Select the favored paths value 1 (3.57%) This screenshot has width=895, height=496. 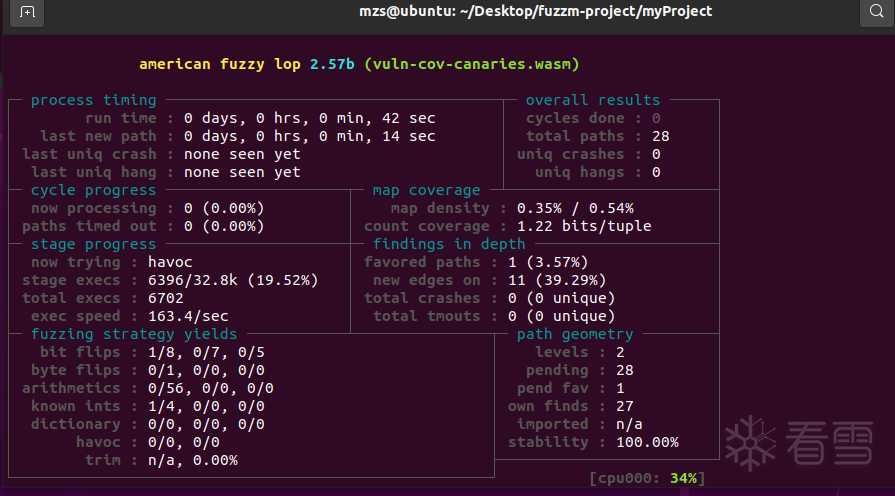point(548,262)
